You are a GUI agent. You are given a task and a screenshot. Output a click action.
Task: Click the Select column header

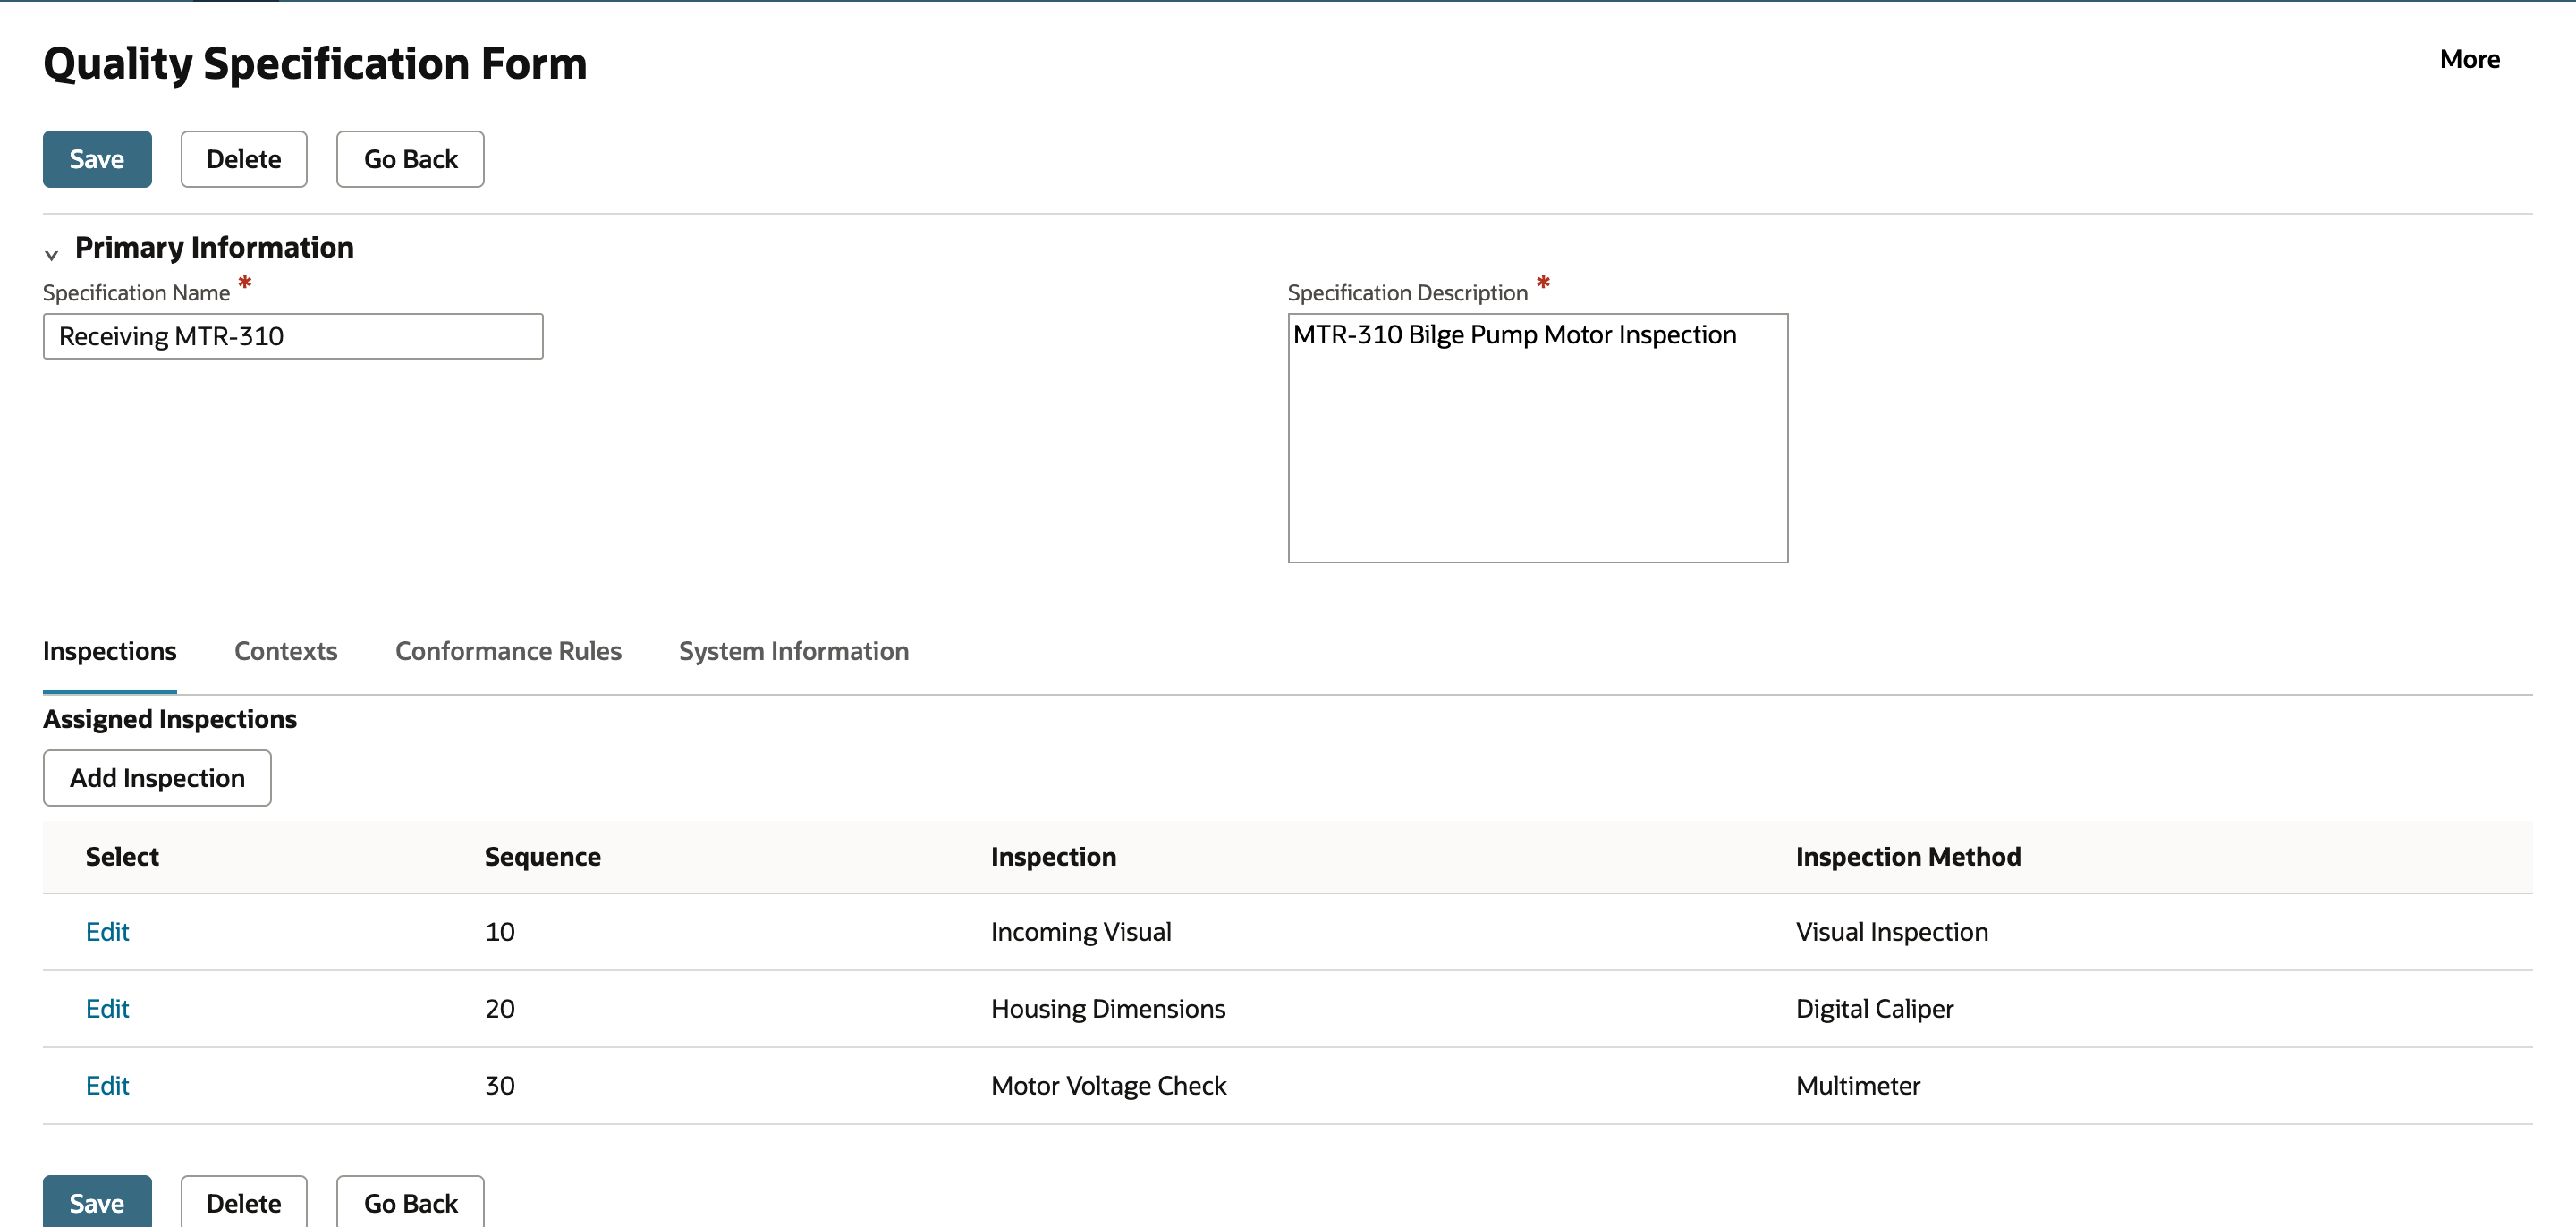(122, 857)
